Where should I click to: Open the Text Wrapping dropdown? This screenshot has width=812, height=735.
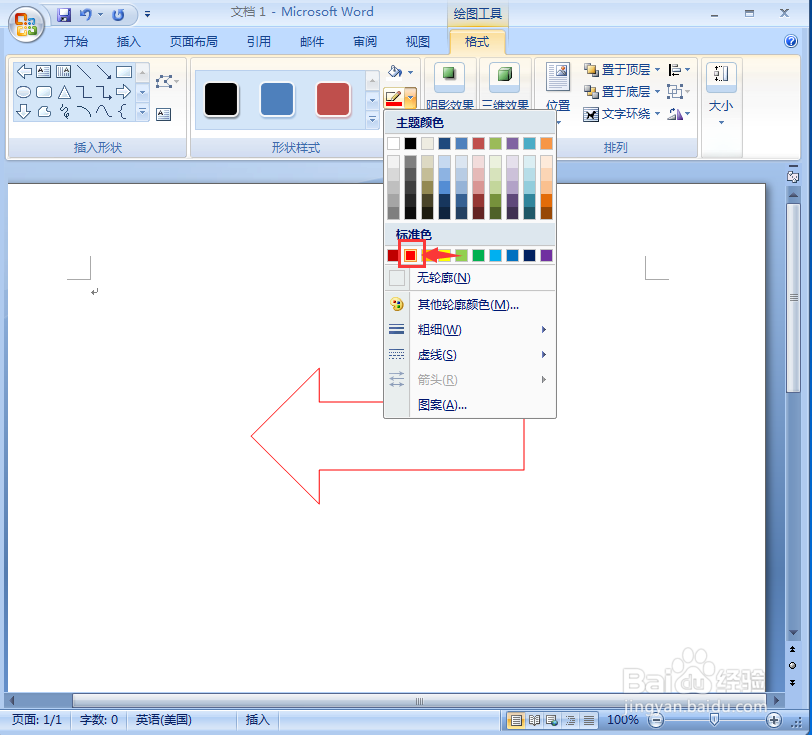pos(657,113)
